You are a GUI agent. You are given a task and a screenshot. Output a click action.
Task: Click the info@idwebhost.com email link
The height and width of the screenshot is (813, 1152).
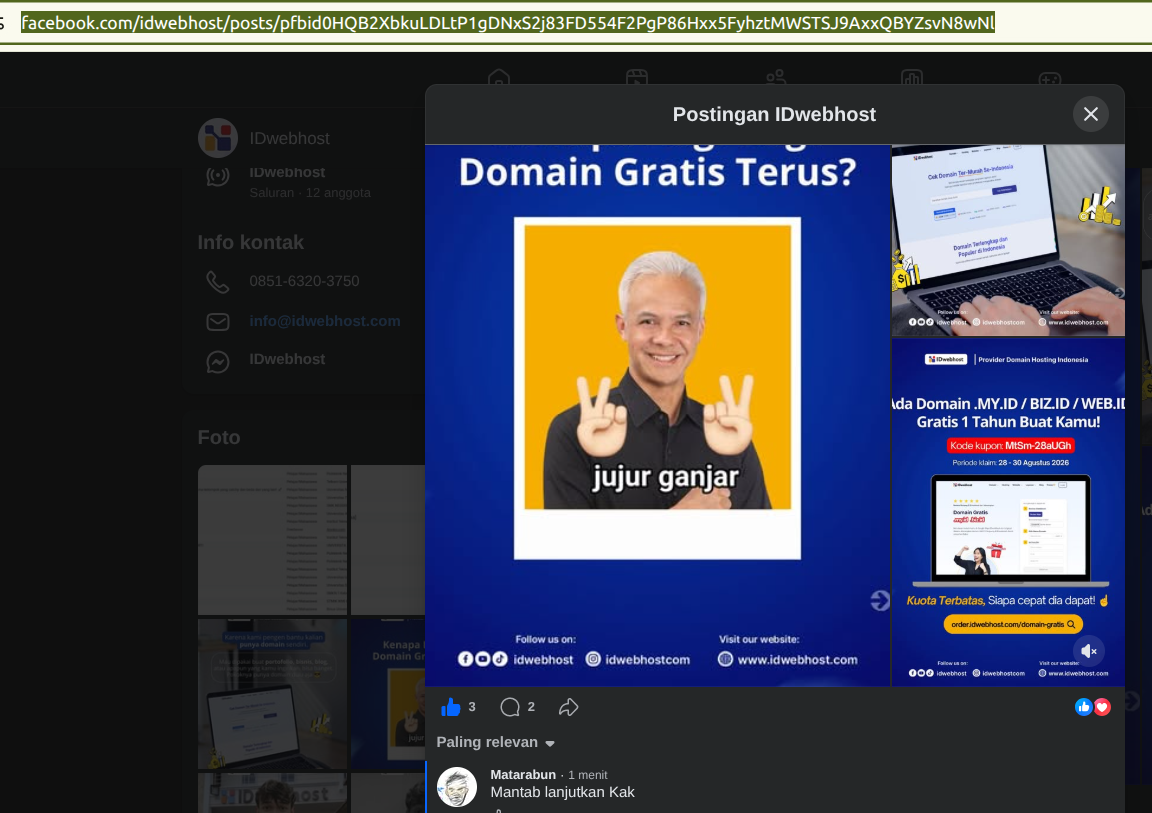tap(325, 321)
